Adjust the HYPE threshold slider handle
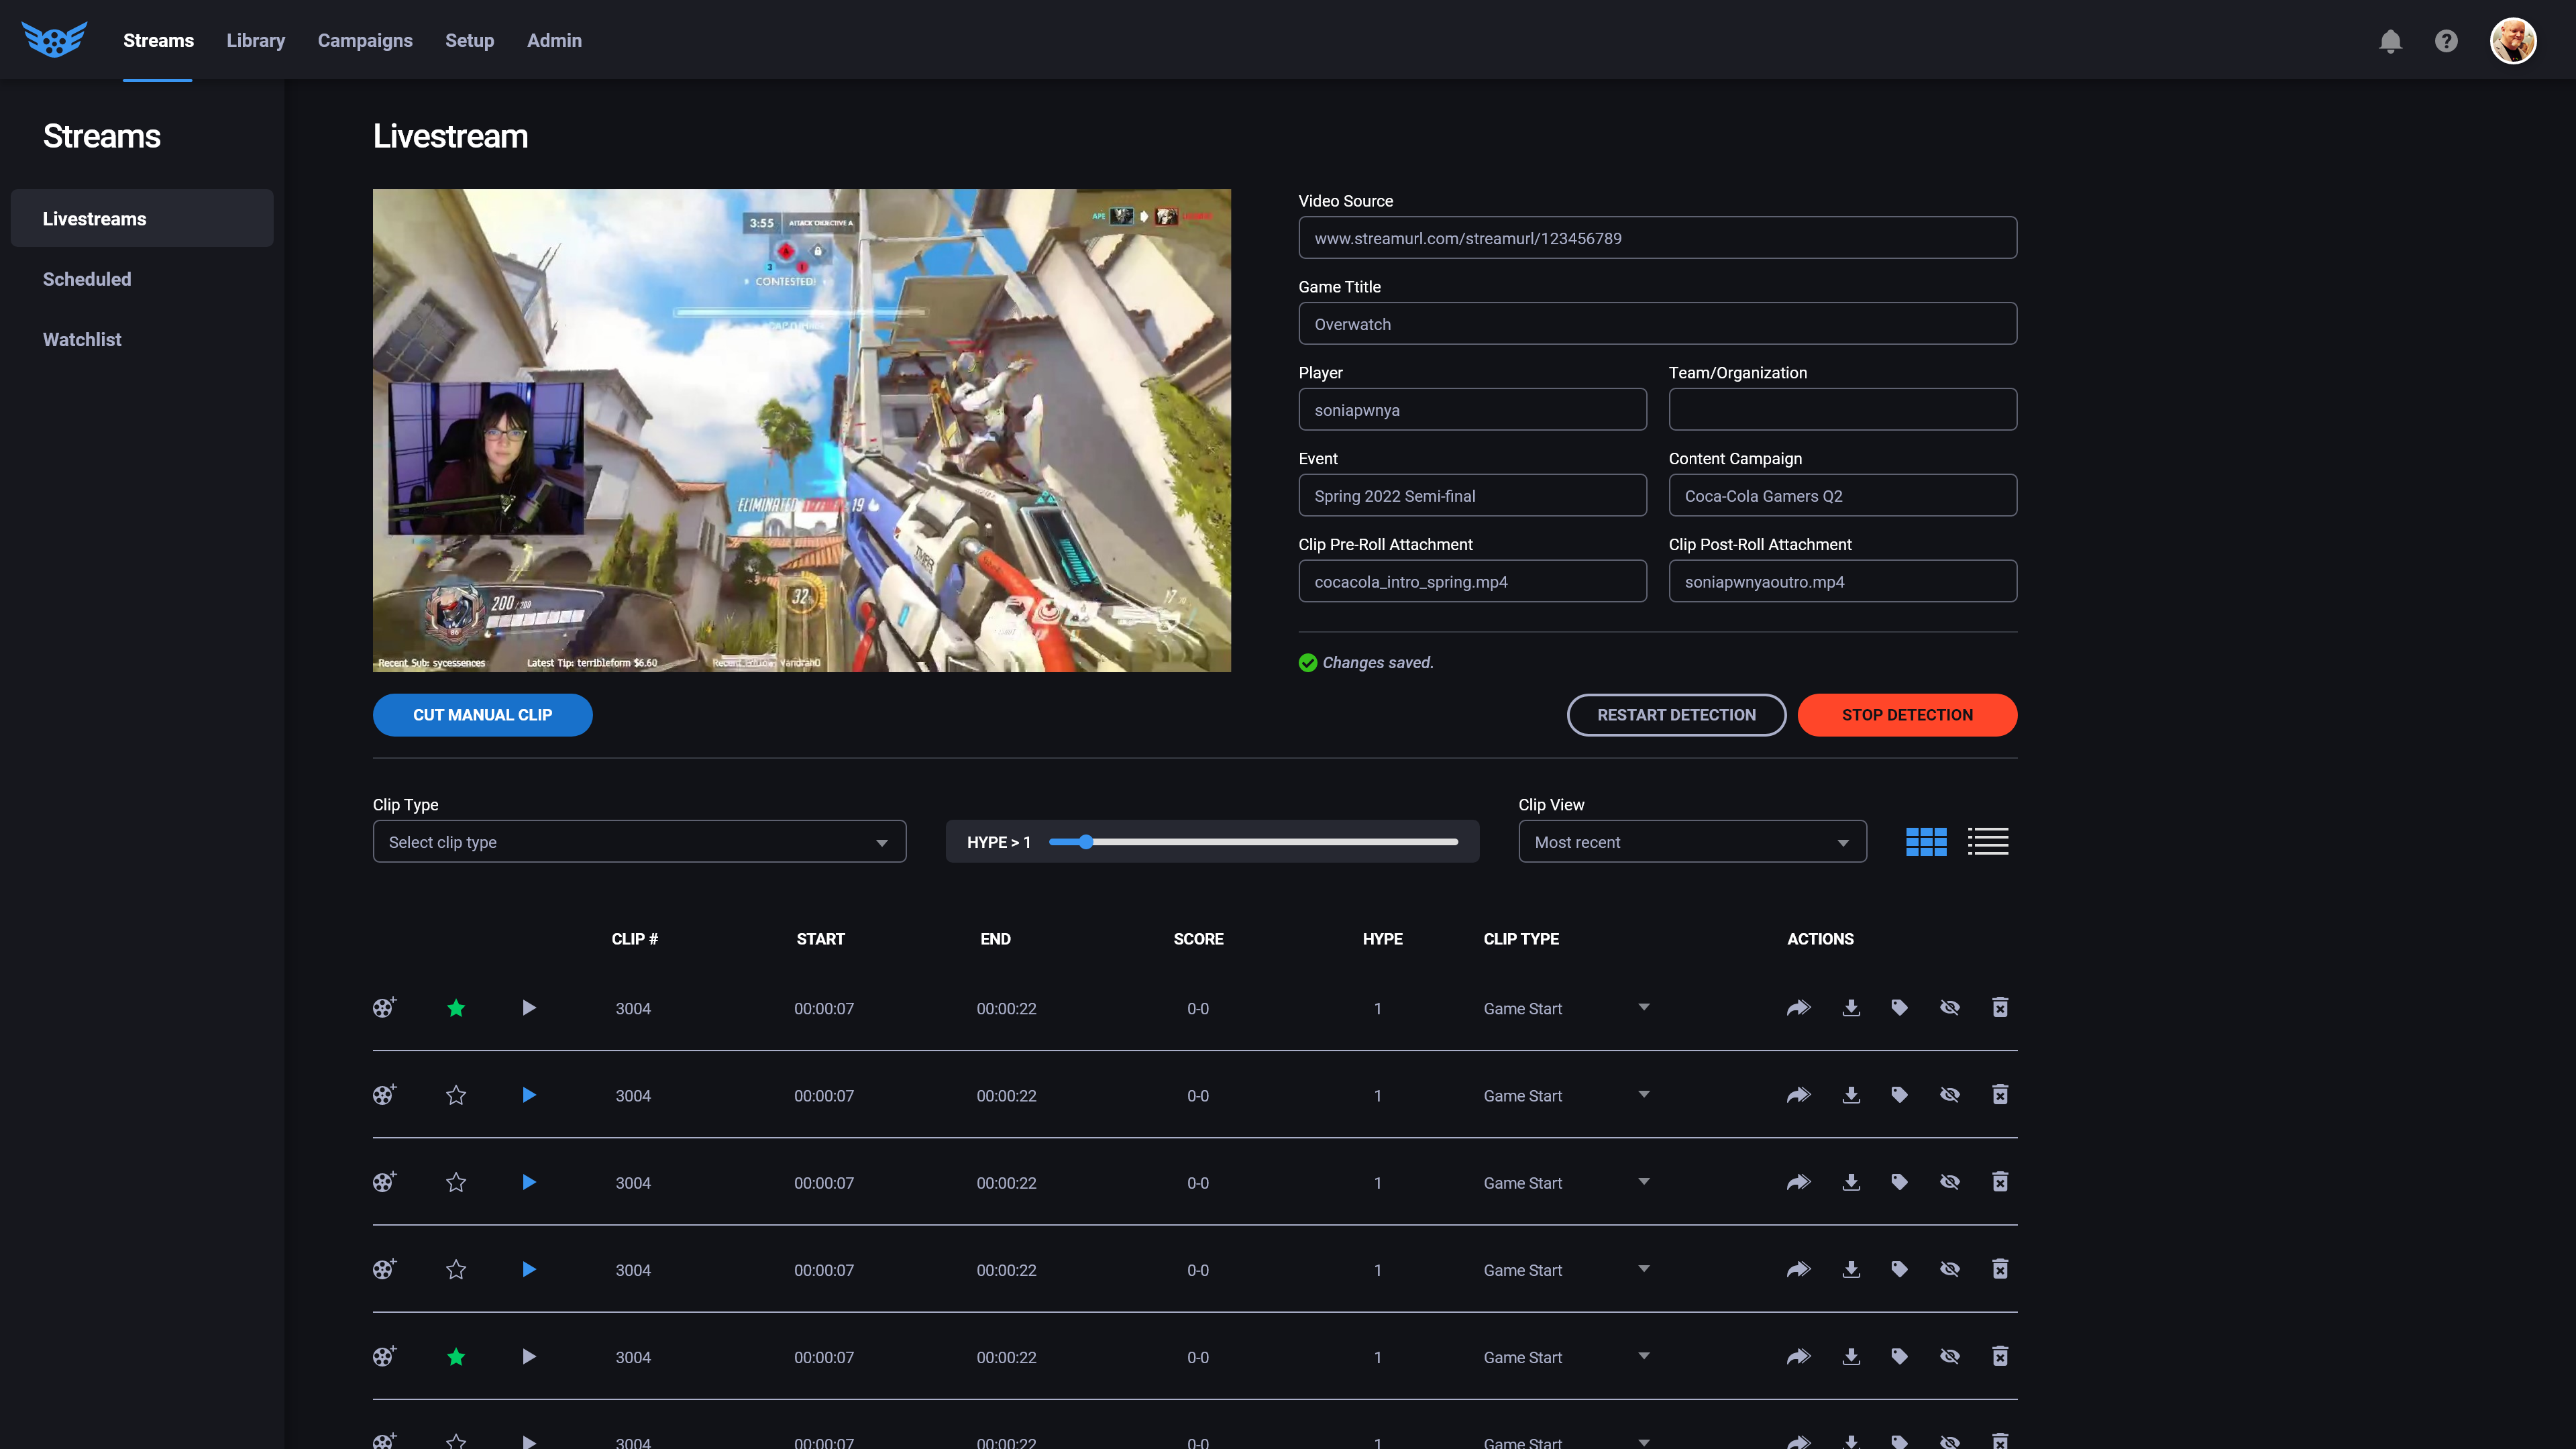2576x1449 pixels. point(1086,842)
